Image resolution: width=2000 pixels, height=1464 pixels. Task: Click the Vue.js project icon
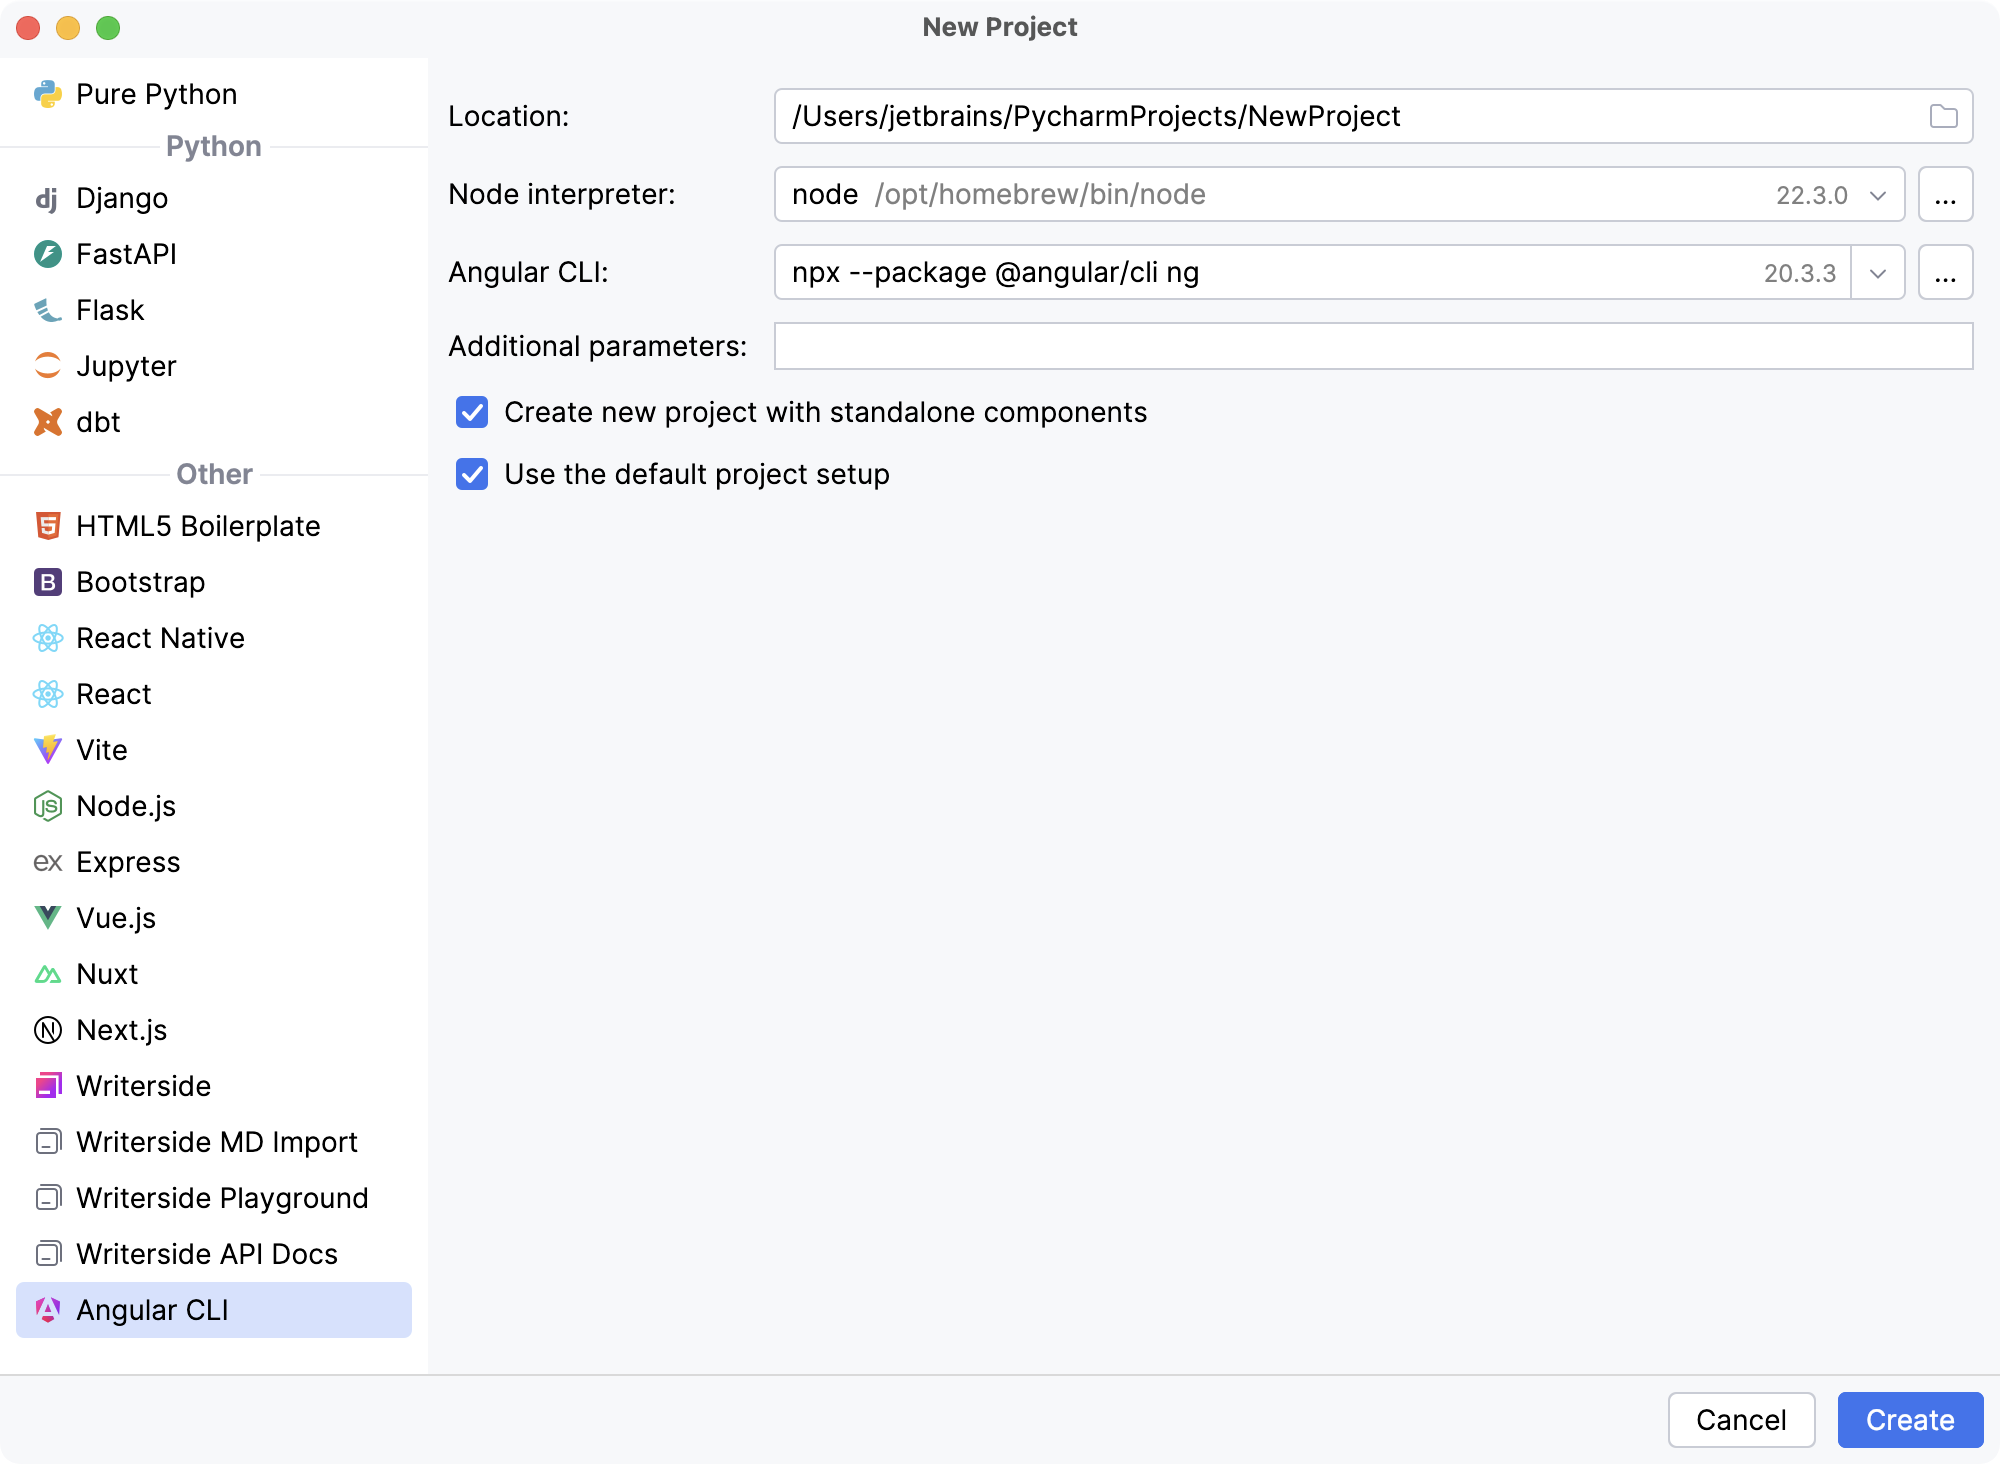(x=48, y=918)
